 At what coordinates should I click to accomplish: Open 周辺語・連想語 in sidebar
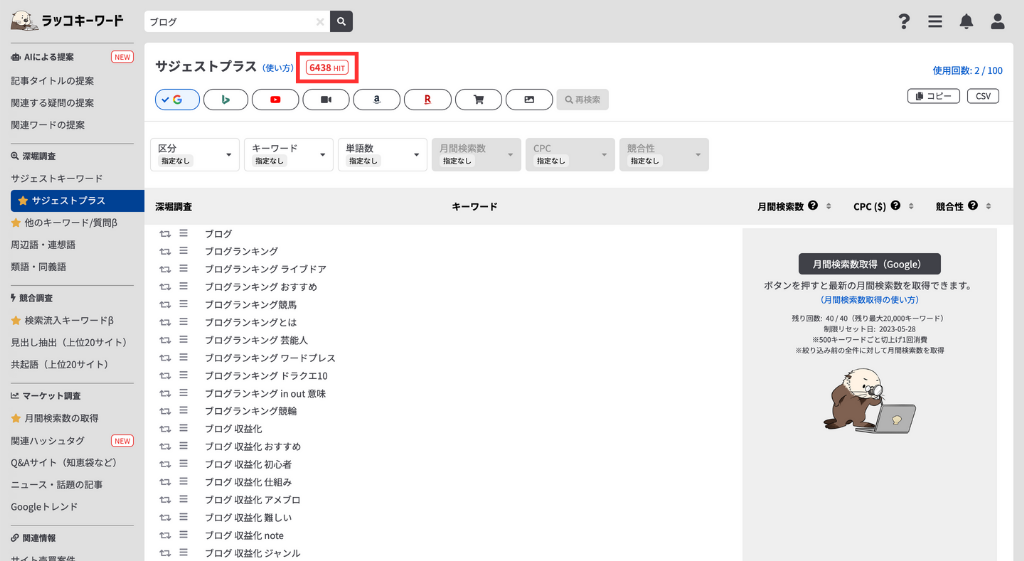[43, 245]
